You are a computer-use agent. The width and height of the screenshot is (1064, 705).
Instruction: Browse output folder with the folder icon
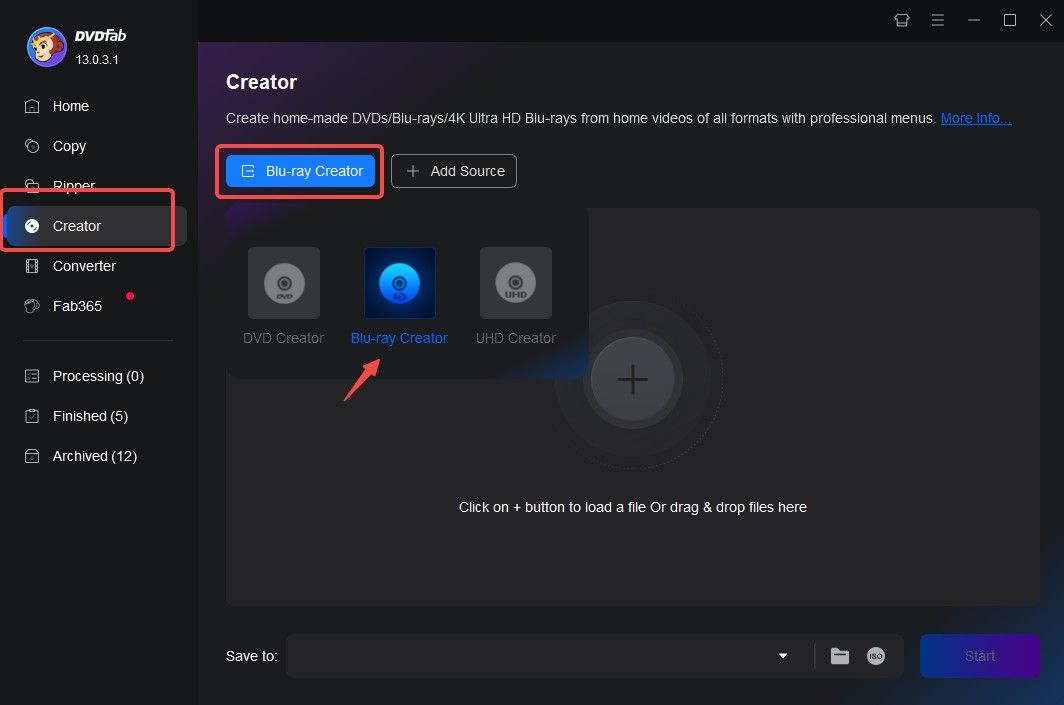click(x=840, y=656)
